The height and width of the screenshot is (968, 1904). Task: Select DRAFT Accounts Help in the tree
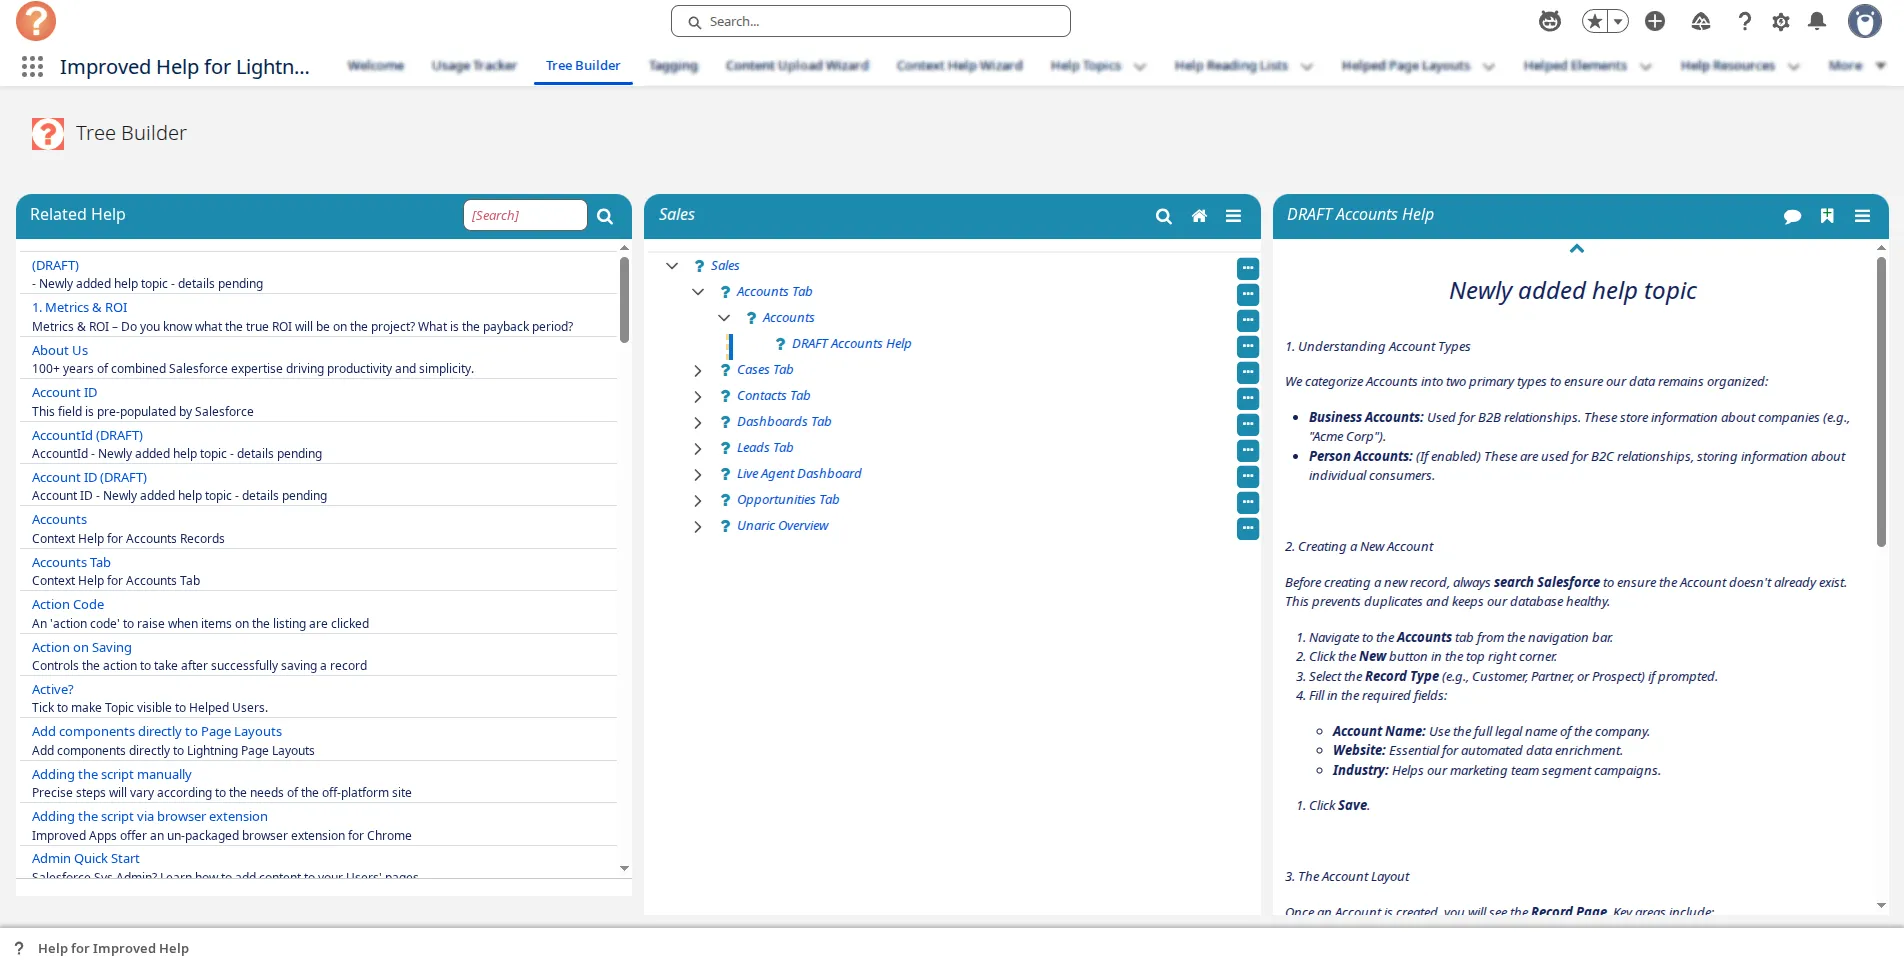(851, 344)
